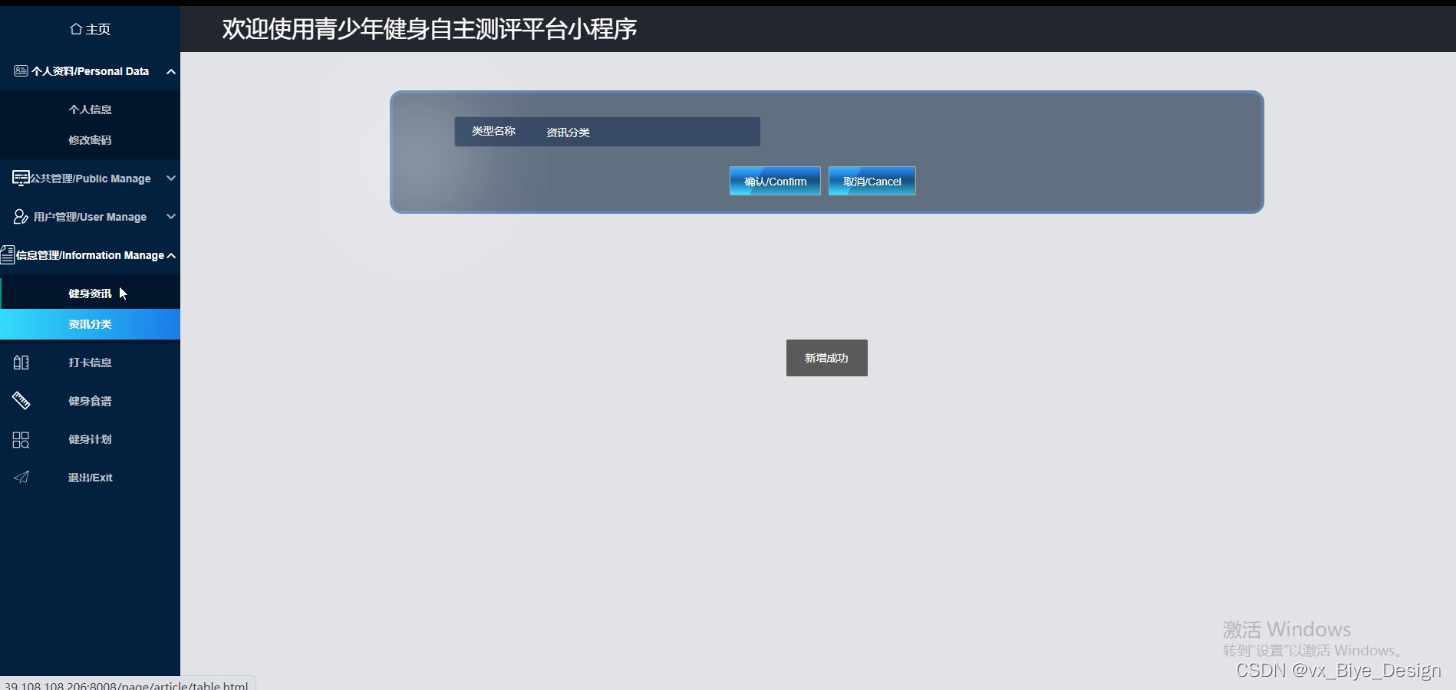Click the 取消/Cancel button
The width and height of the screenshot is (1456, 690).
pos(872,181)
